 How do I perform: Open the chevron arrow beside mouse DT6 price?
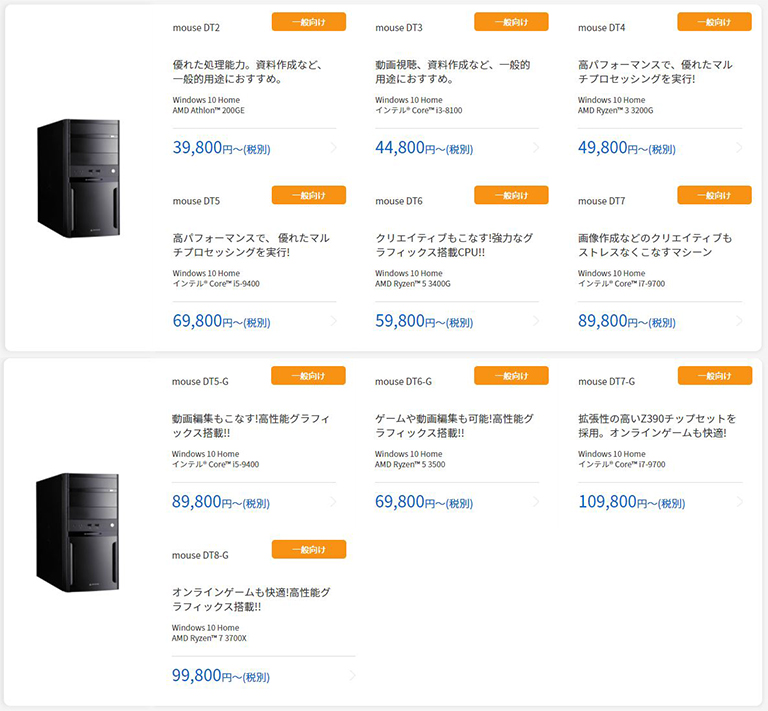pyautogui.click(x=536, y=321)
